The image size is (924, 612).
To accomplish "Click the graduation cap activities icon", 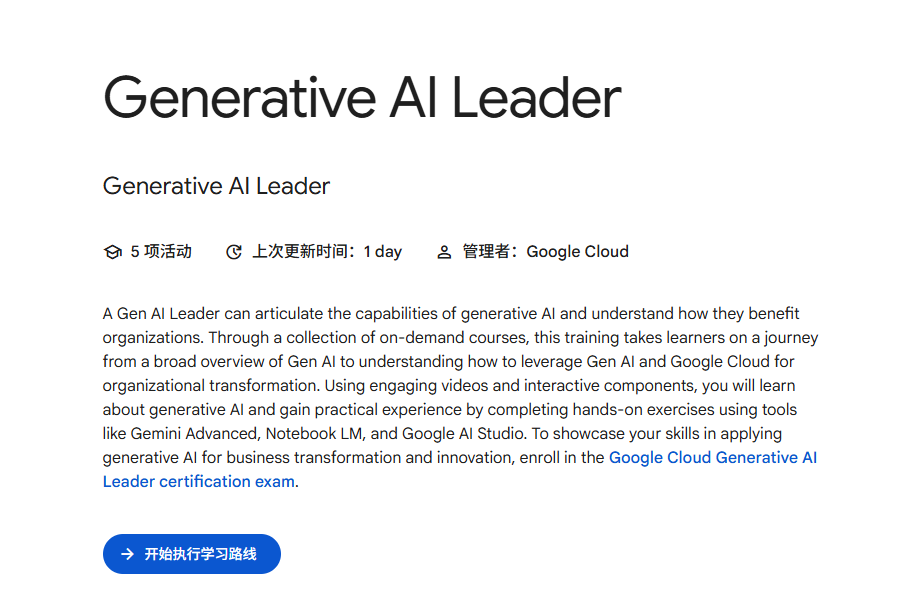I will tap(112, 252).
